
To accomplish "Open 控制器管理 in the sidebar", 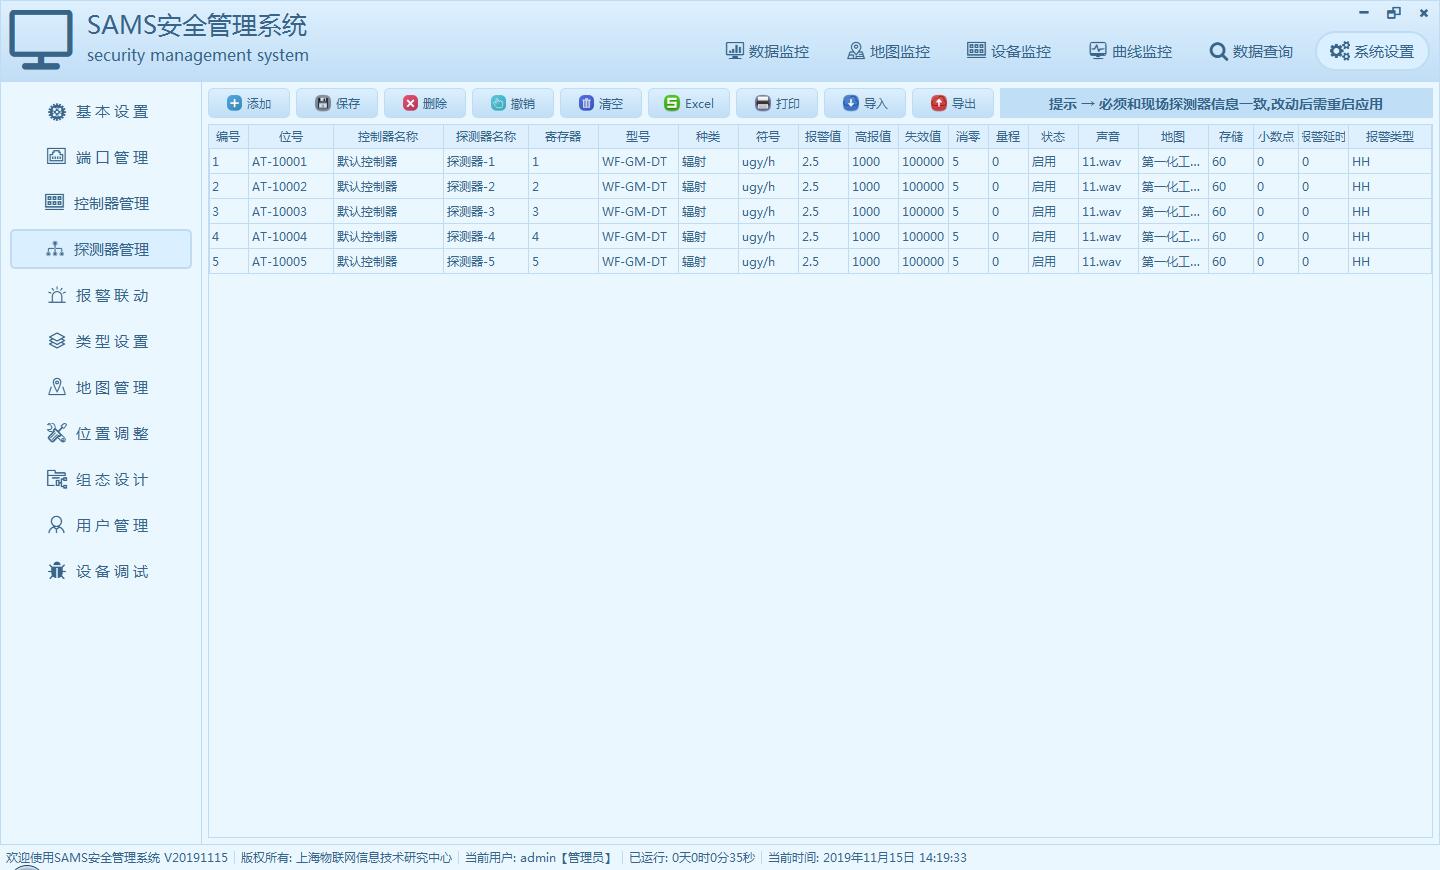I will pyautogui.click(x=100, y=203).
